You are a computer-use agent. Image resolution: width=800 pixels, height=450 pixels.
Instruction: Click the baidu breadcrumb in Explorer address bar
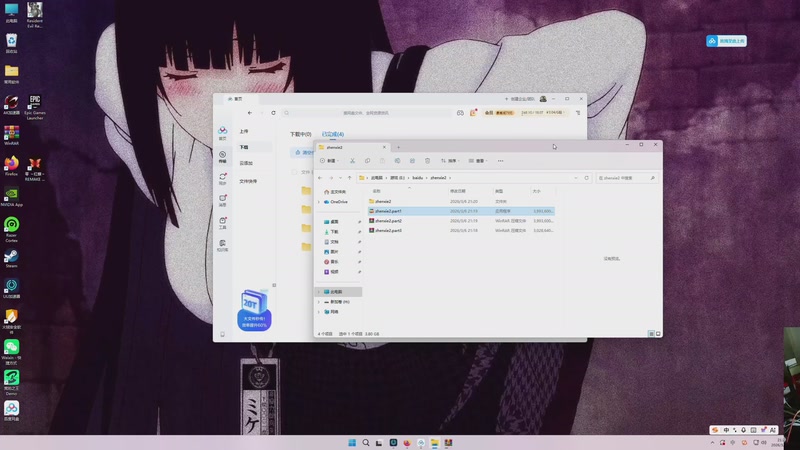point(417,178)
